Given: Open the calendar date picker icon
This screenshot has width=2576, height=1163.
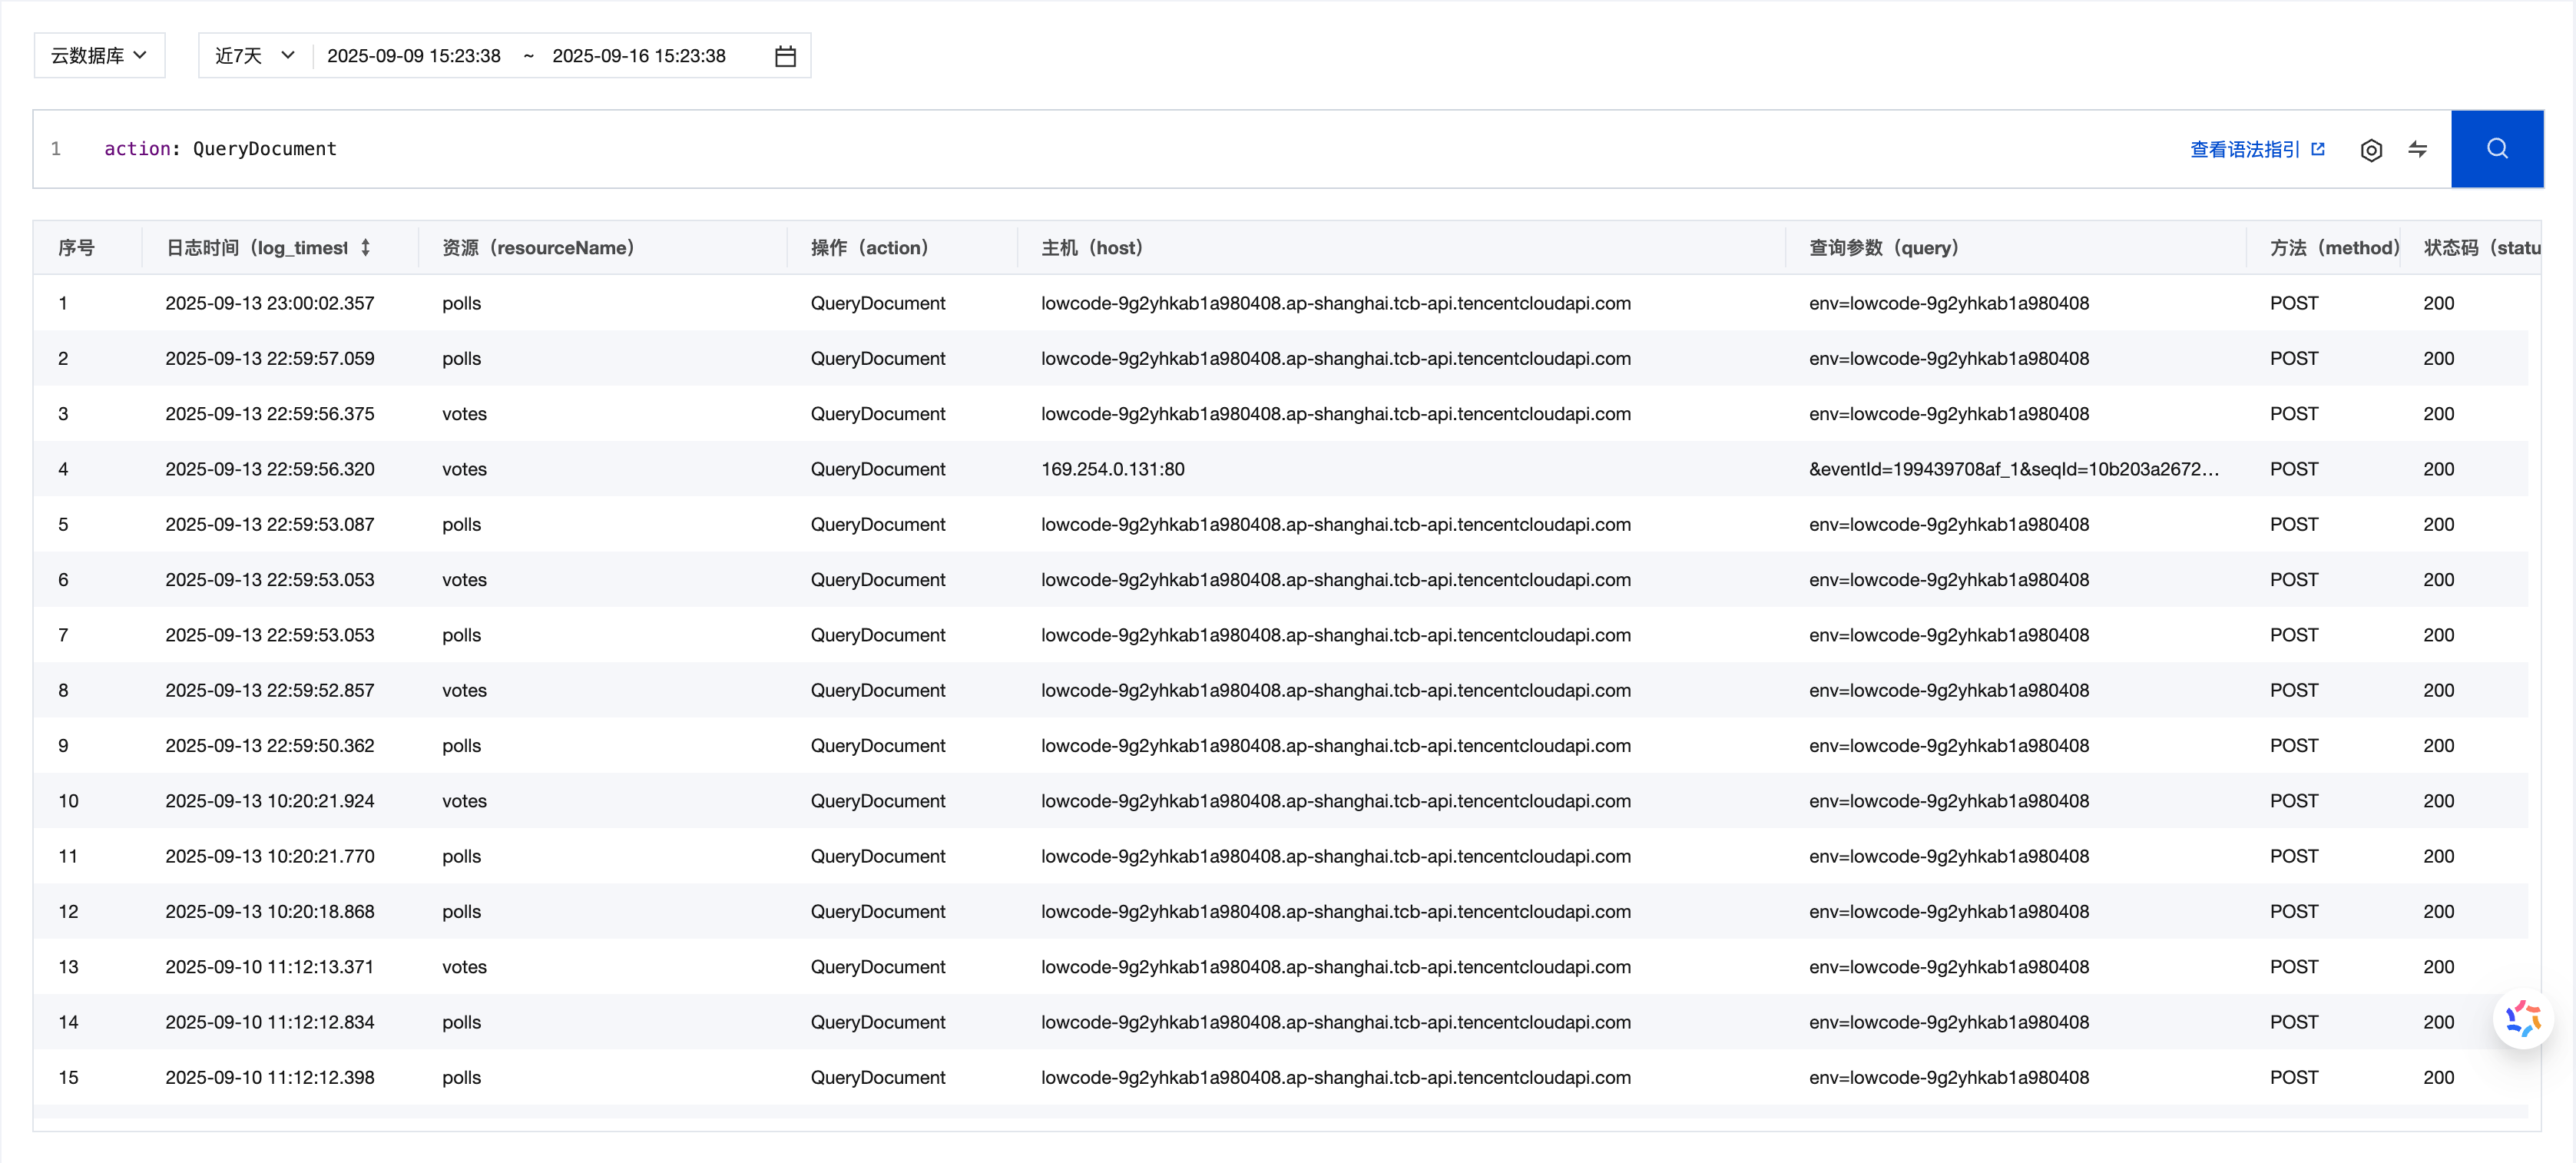Looking at the screenshot, I should point(785,56).
